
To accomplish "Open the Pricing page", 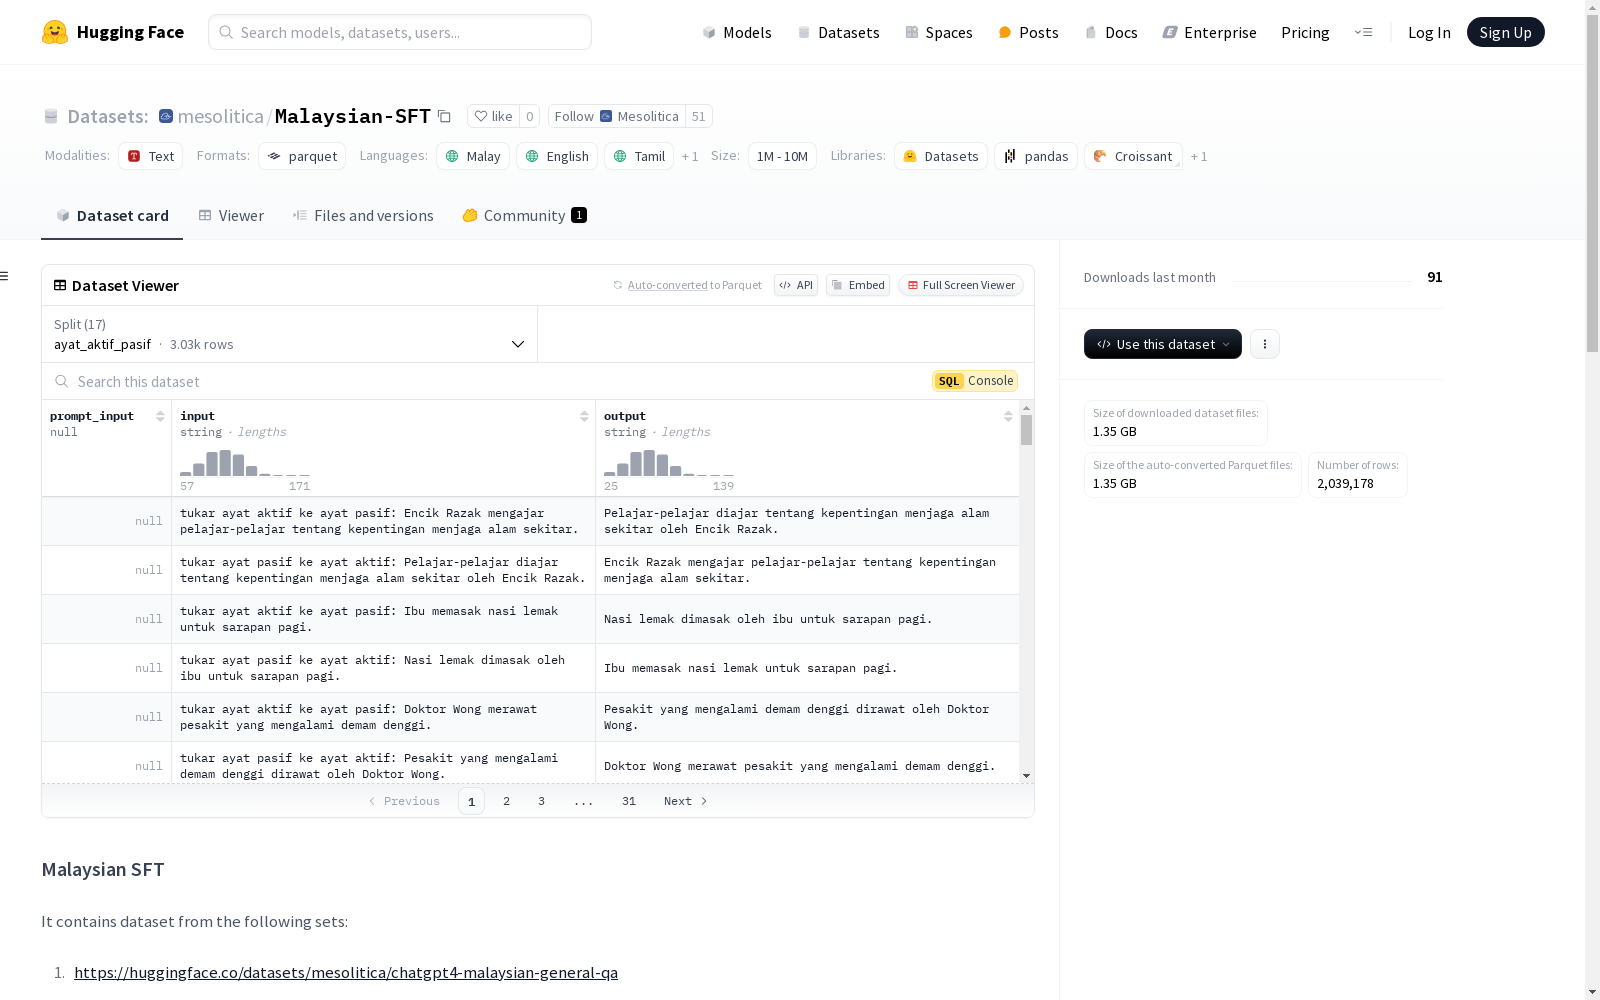I will click(1305, 32).
